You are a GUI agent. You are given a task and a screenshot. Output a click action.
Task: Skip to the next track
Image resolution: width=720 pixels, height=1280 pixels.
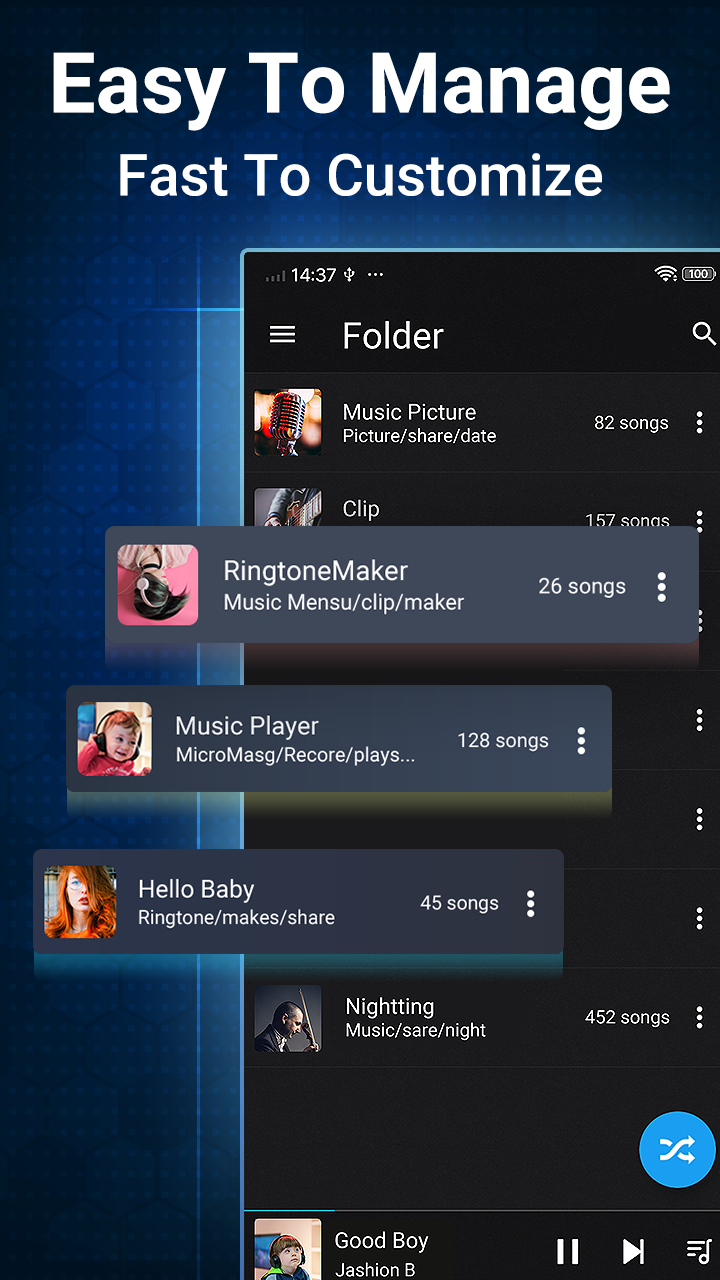[x=633, y=1251]
